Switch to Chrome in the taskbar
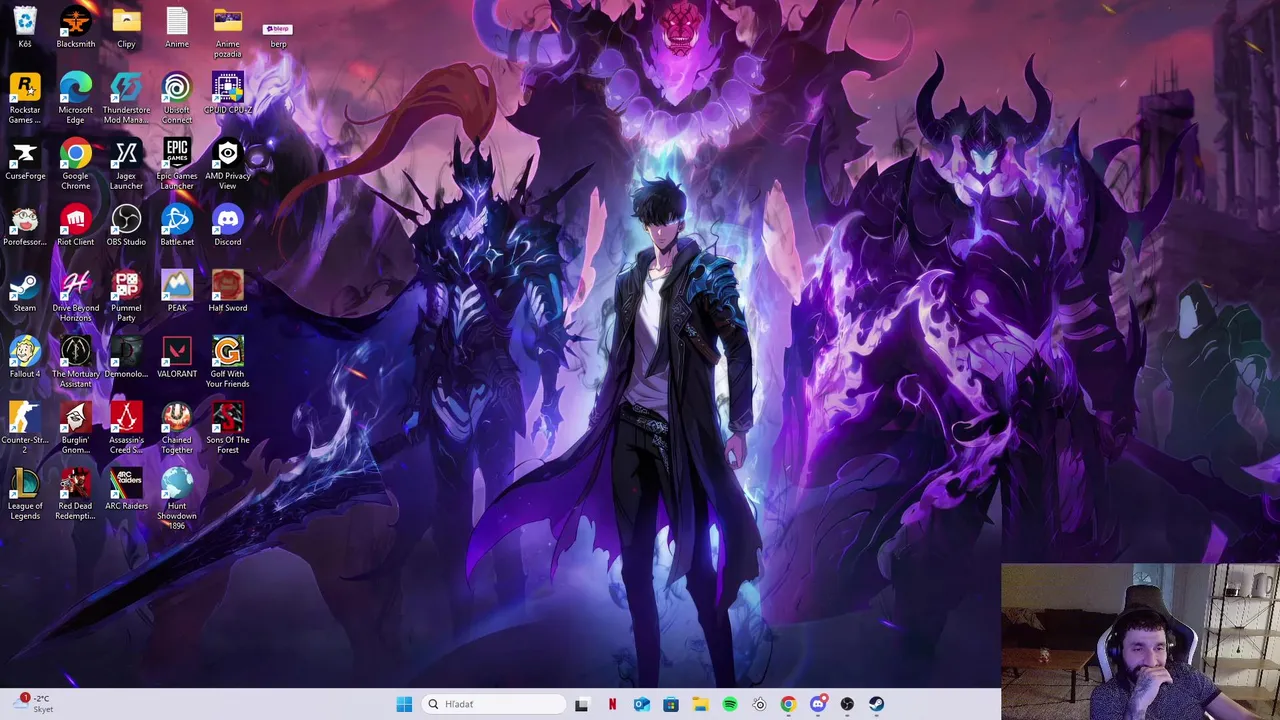This screenshot has height=720, width=1280. pos(789,704)
